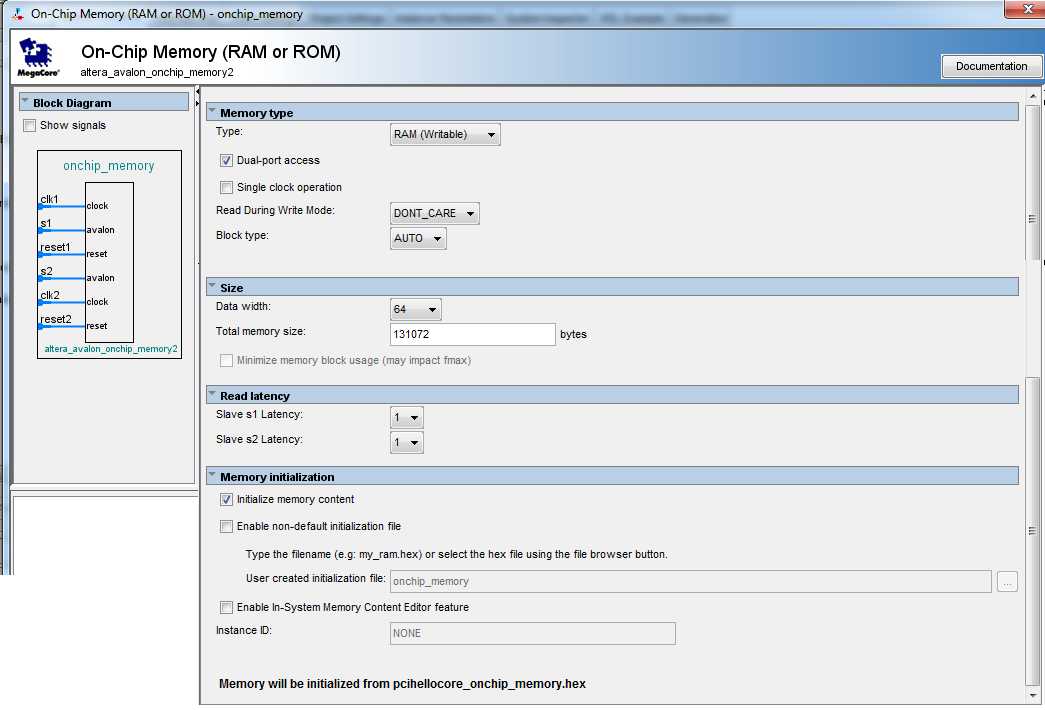The height and width of the screenshot is (710, 1045).
Task: Open the memory Type dropdown
Action: click(445, 135)
